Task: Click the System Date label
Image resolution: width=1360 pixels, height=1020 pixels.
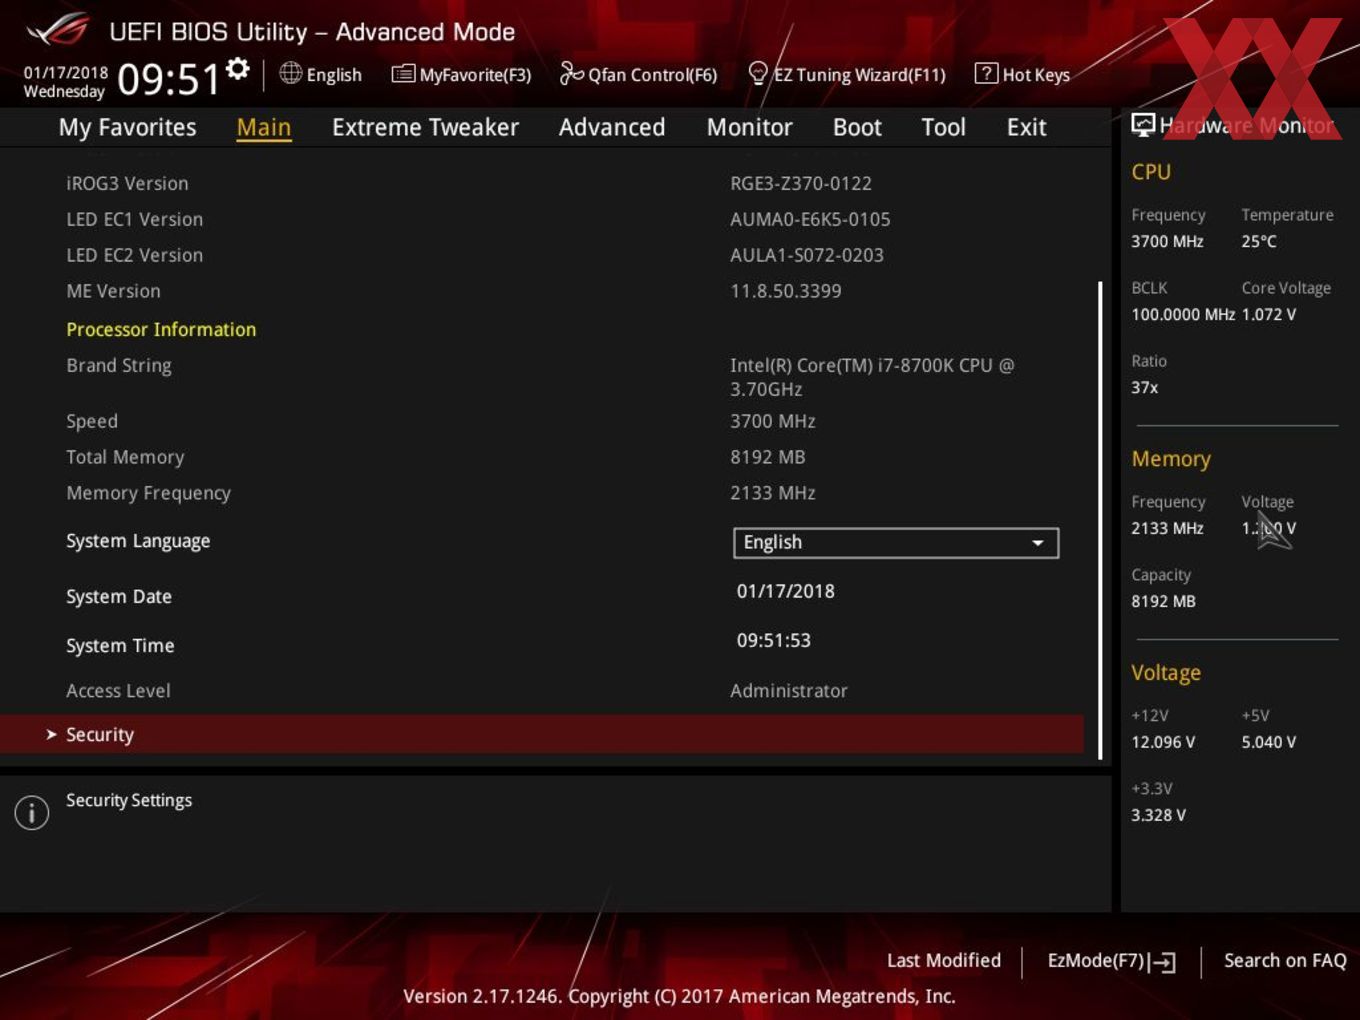Action: click(119, 596)
